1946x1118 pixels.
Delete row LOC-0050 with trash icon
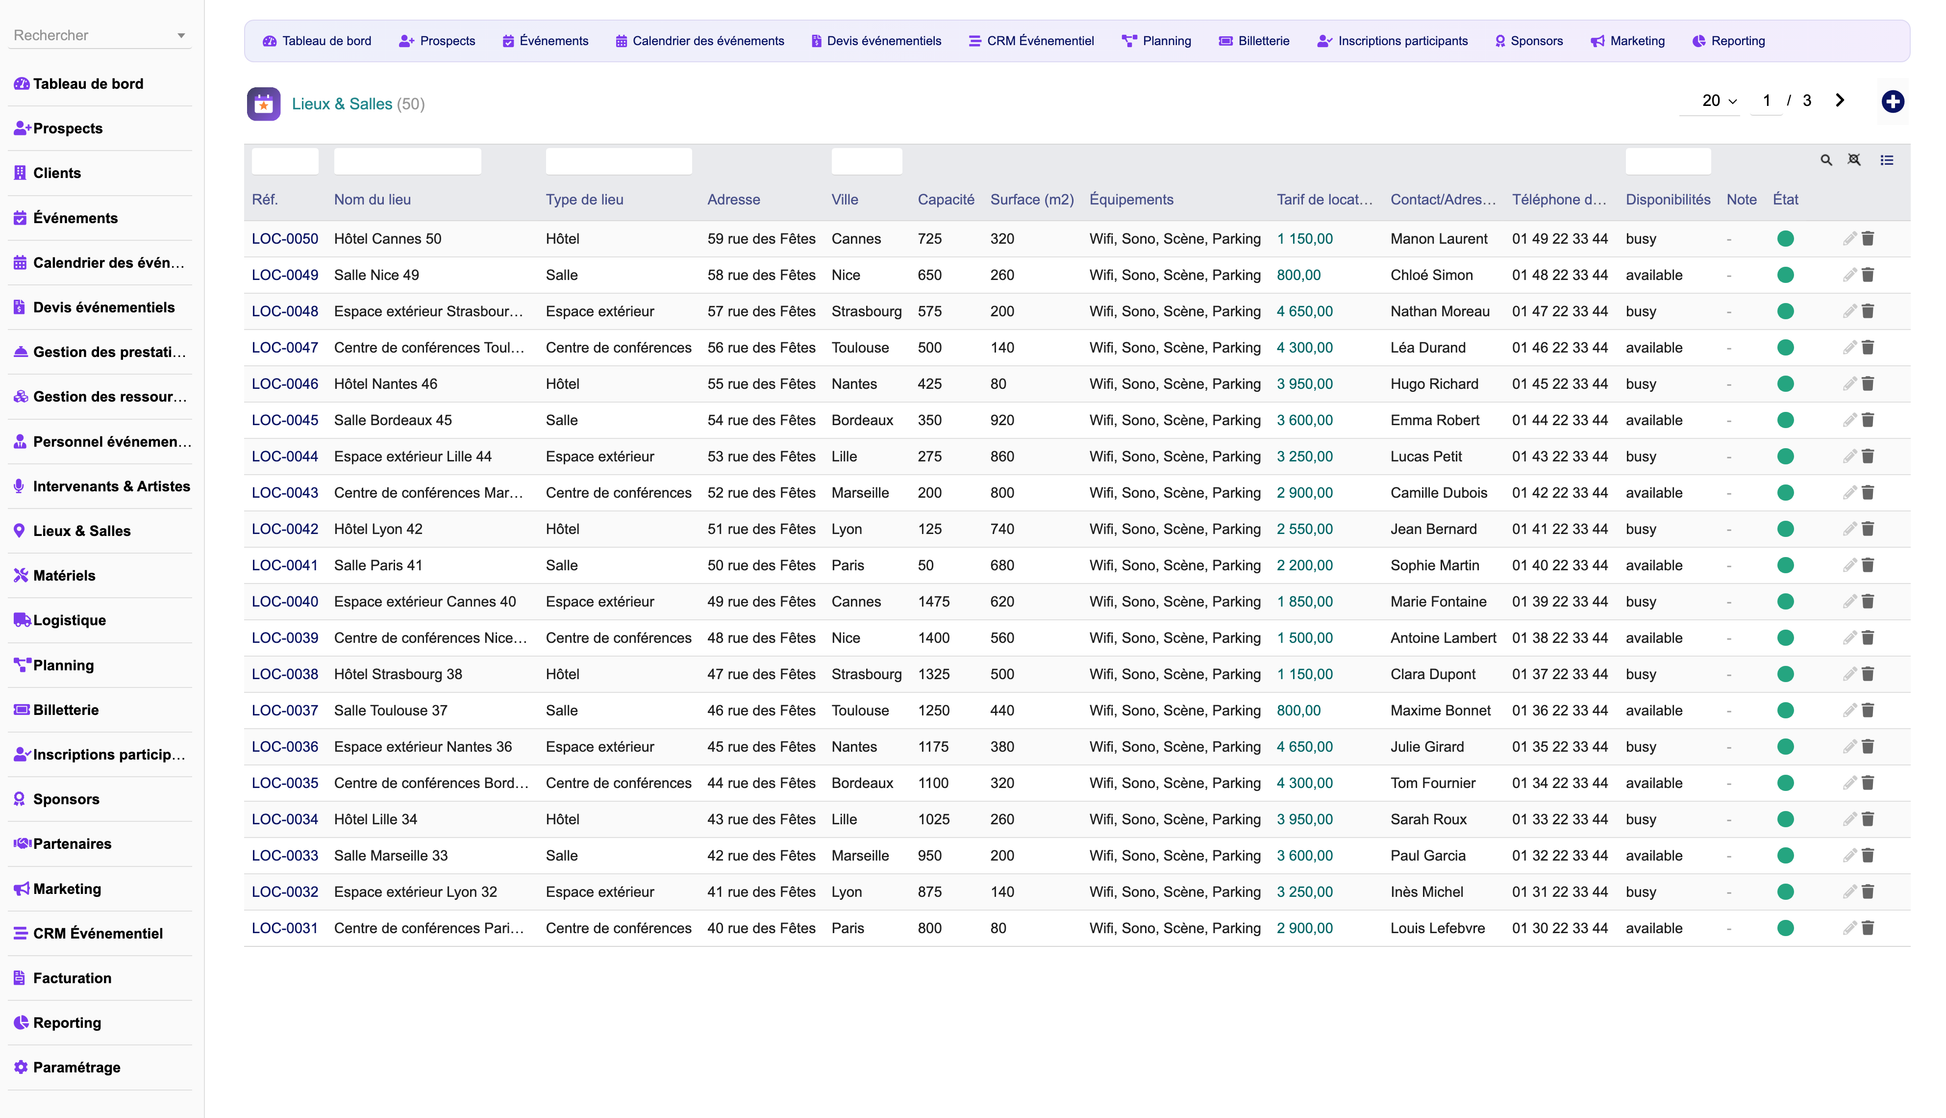[x=1868, y=239]
